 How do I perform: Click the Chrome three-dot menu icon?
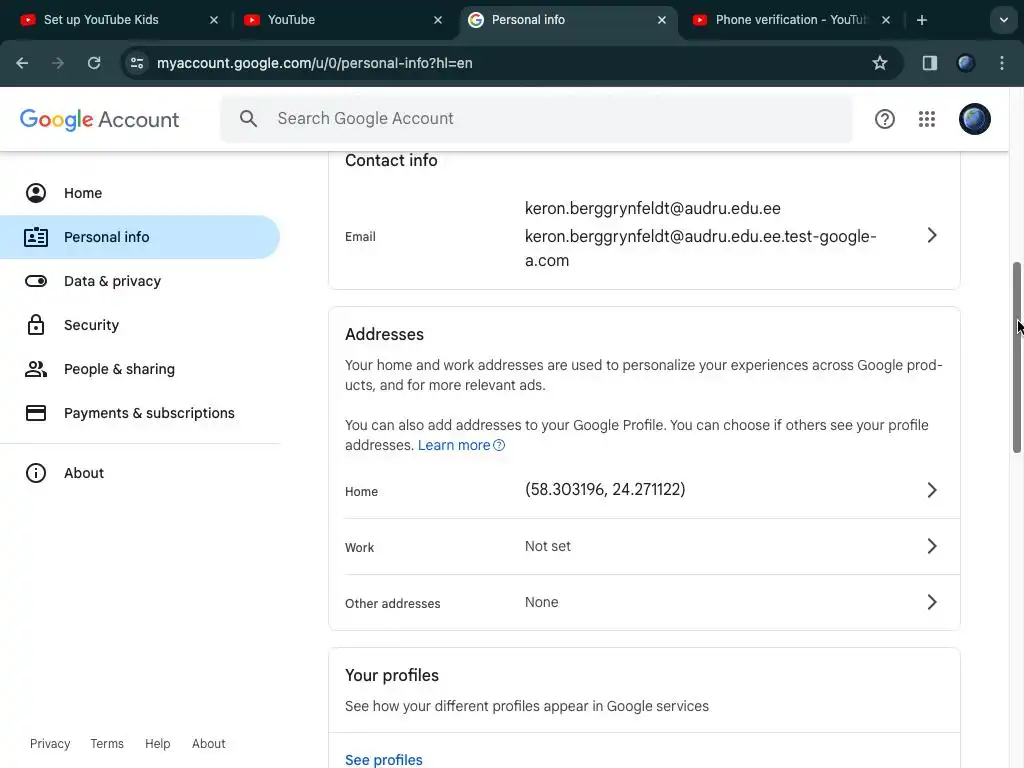(1002, 63)
